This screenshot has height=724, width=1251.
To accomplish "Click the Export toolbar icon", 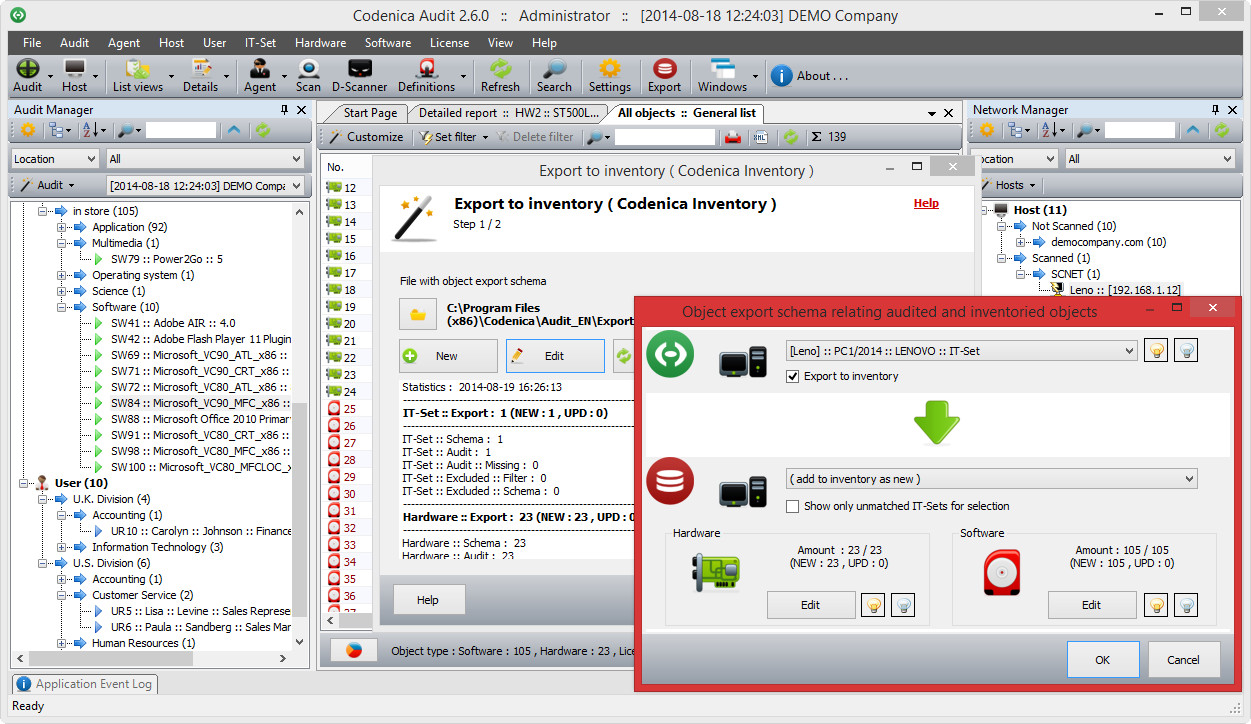I will [665, 69].
